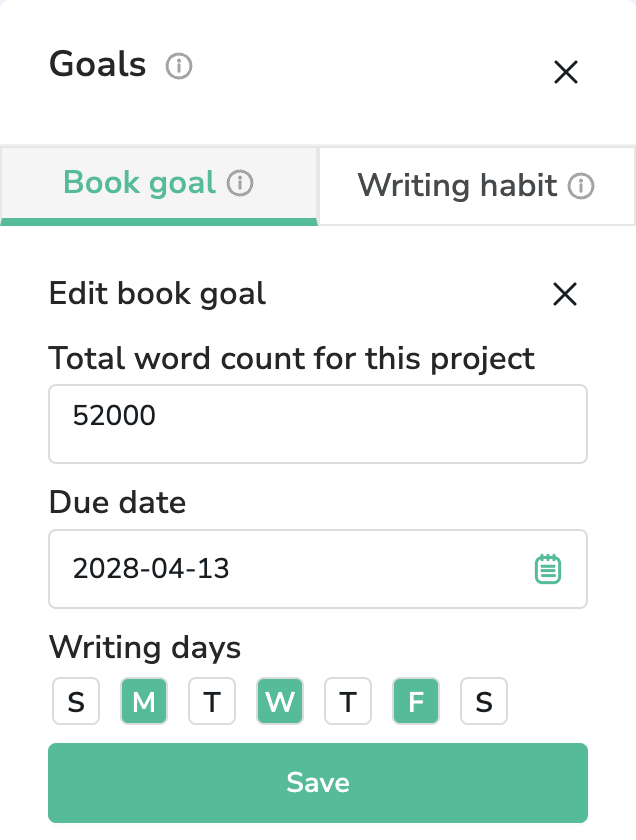The width and height of the screenshot is (636, 840).
Task: Click the 'Total word count for this project' label
Action: coord(292,358)
